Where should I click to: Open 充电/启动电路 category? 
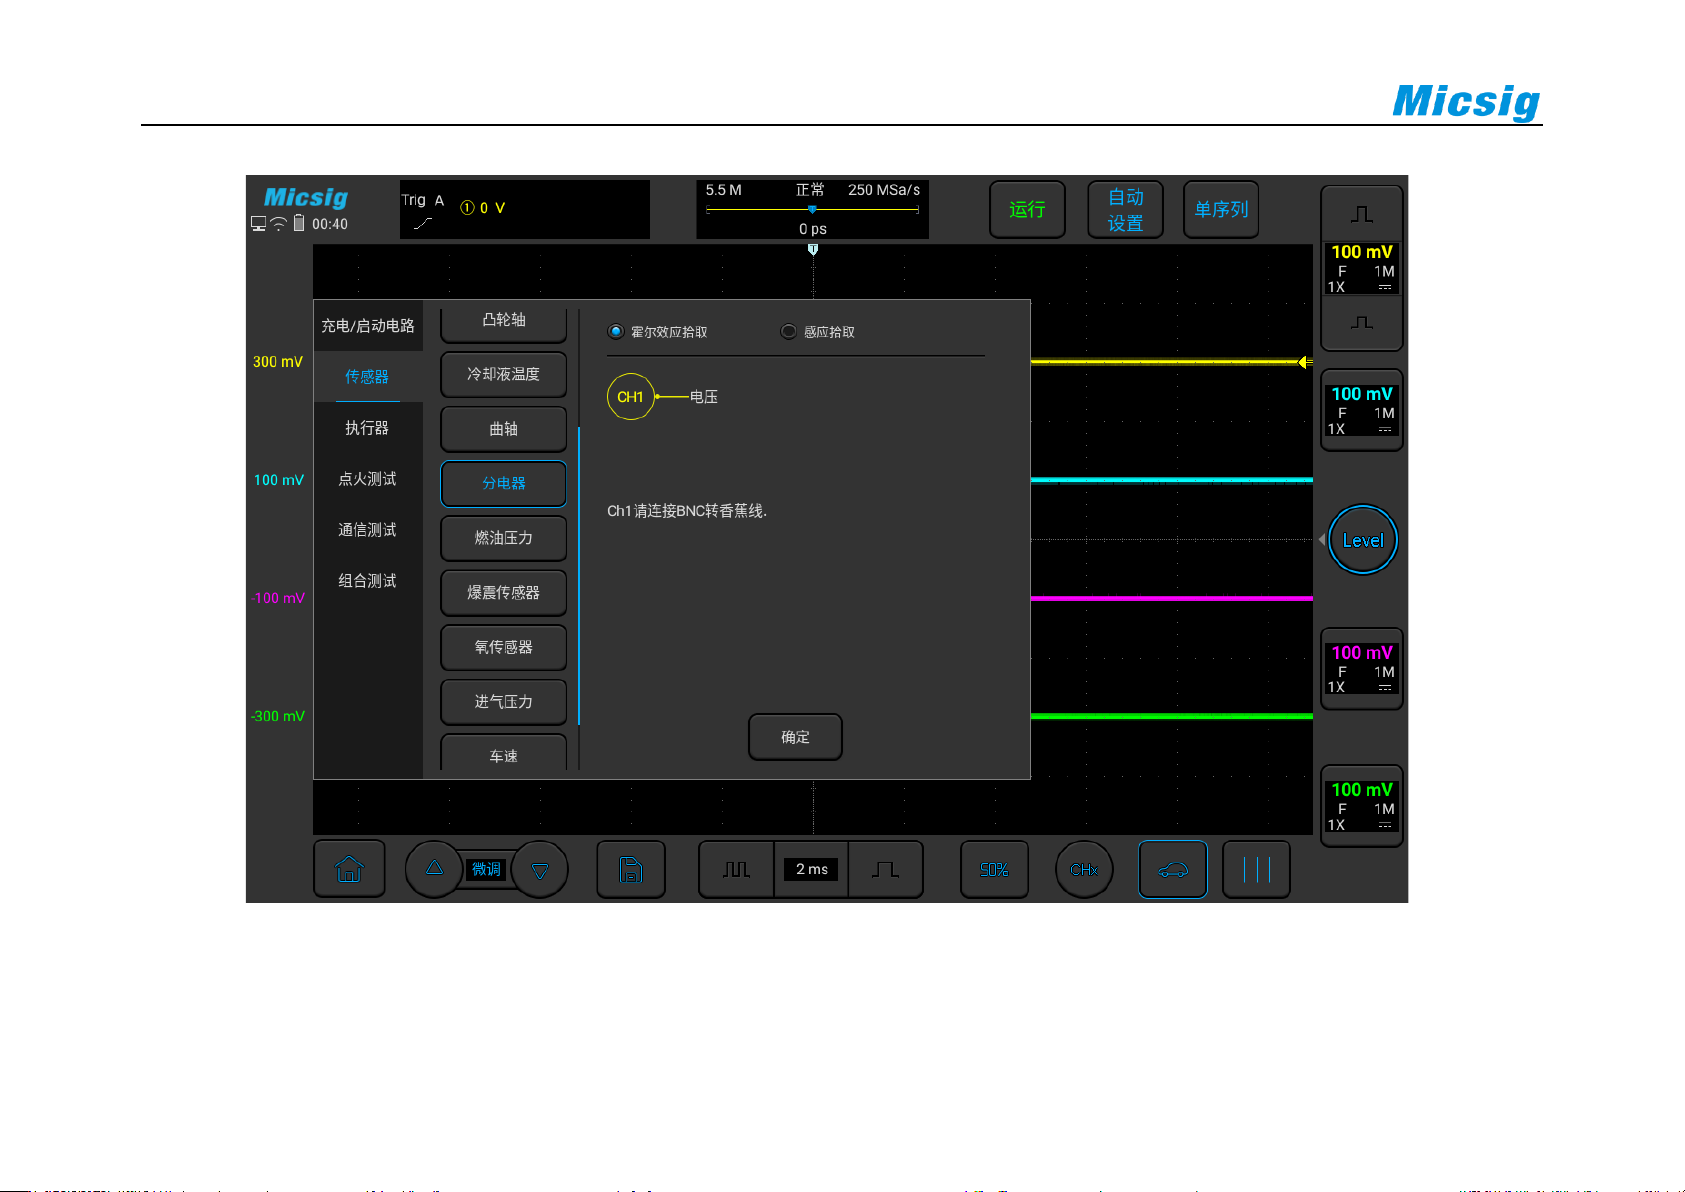click(368, 326)
